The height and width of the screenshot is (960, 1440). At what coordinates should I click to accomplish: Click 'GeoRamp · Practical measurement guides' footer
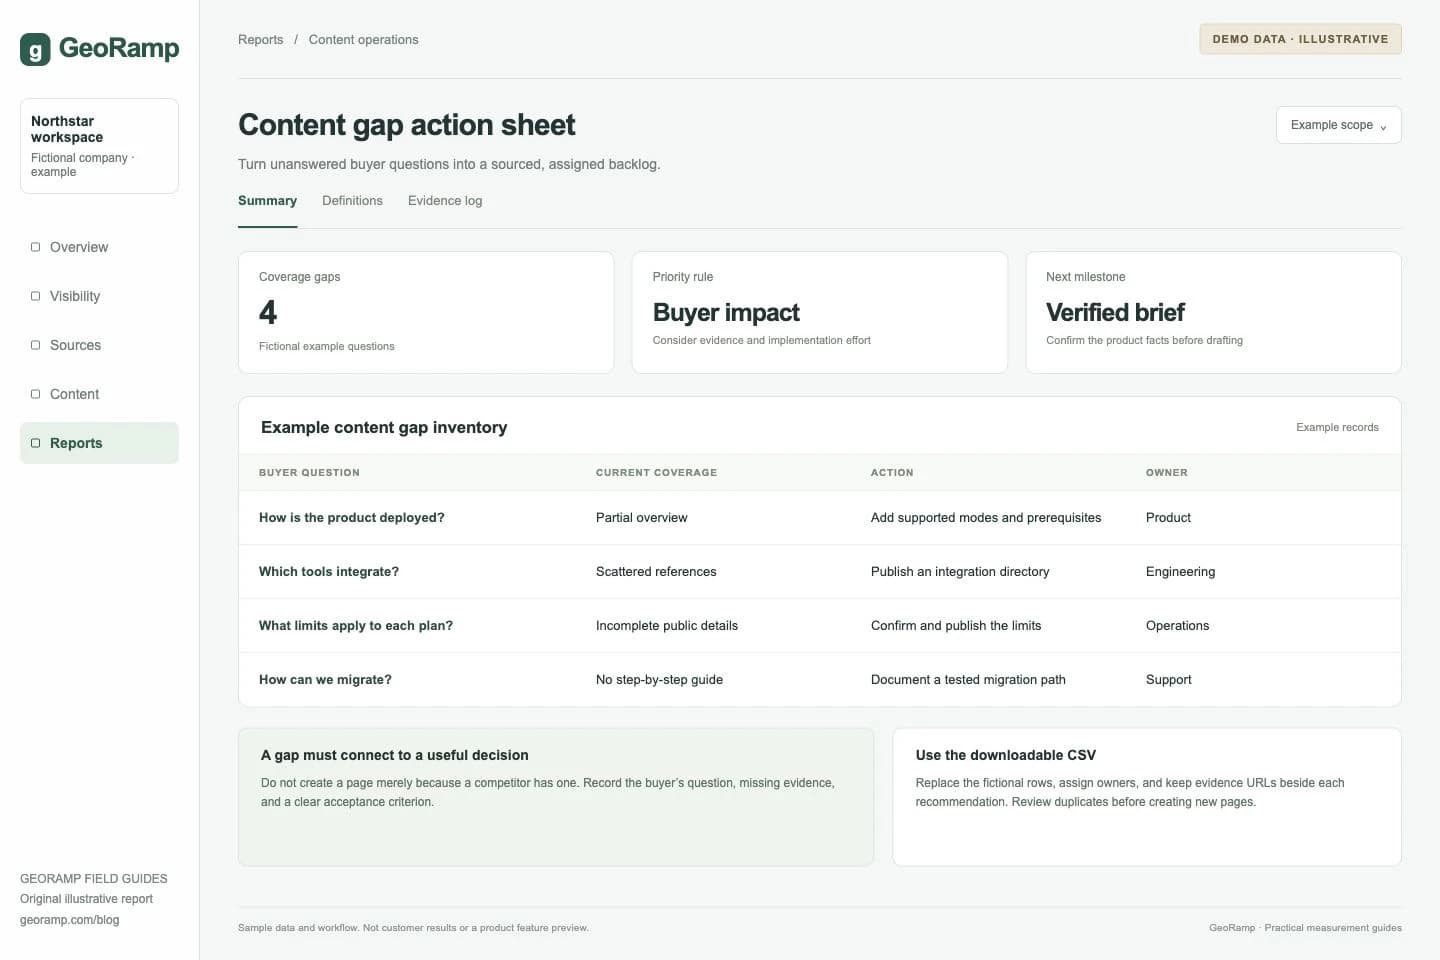click(1305, 928)
